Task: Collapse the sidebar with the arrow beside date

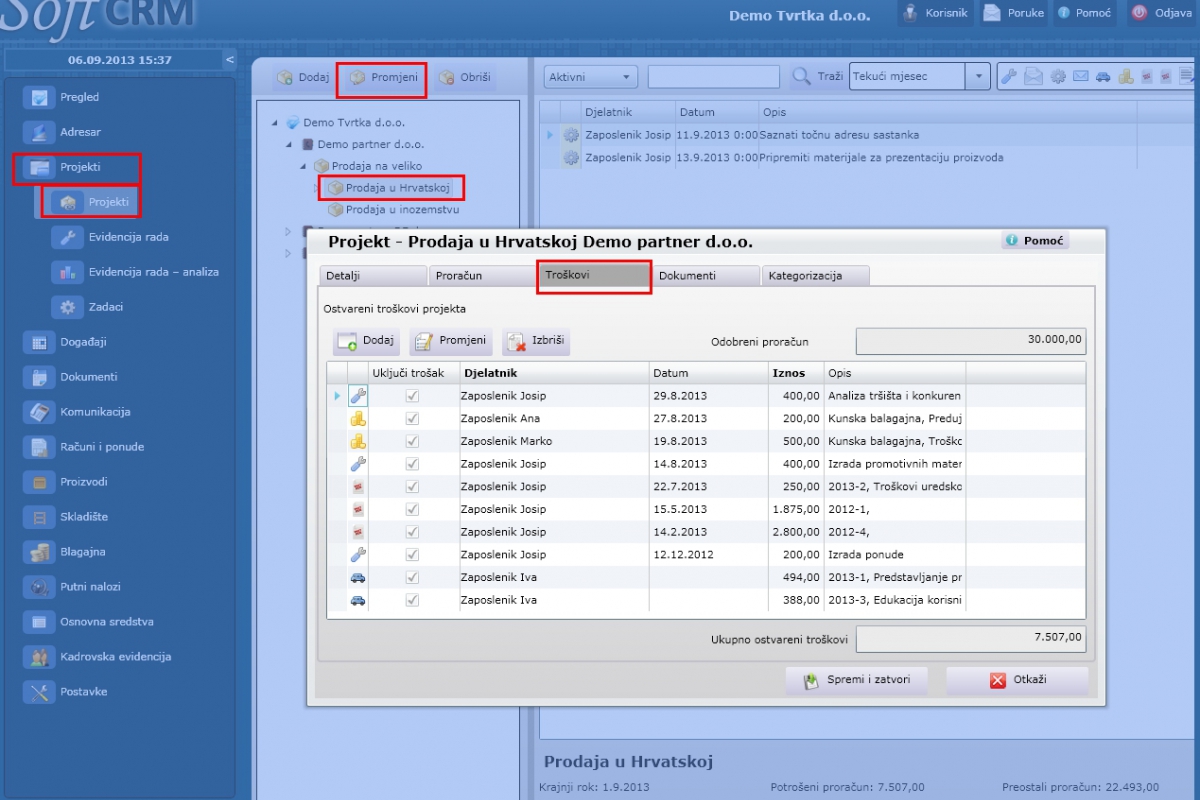Action: point(230,60)
